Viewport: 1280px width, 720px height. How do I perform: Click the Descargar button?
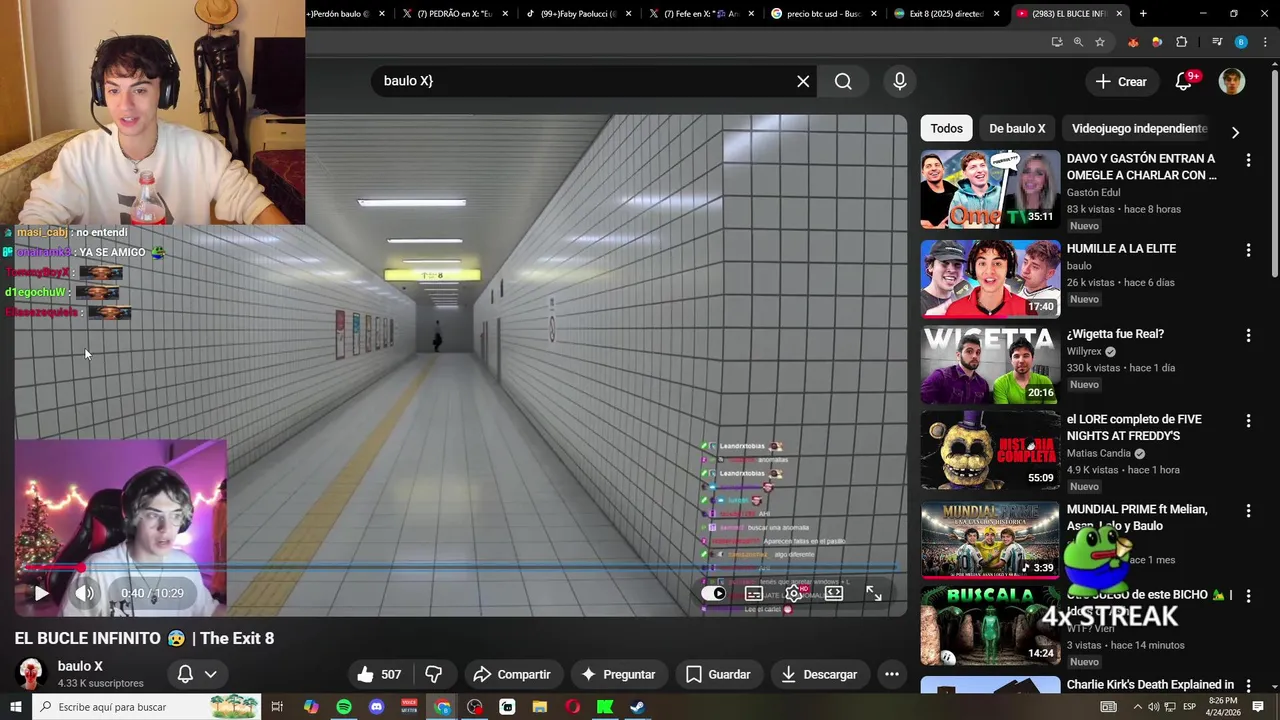[x=819, y=674]
